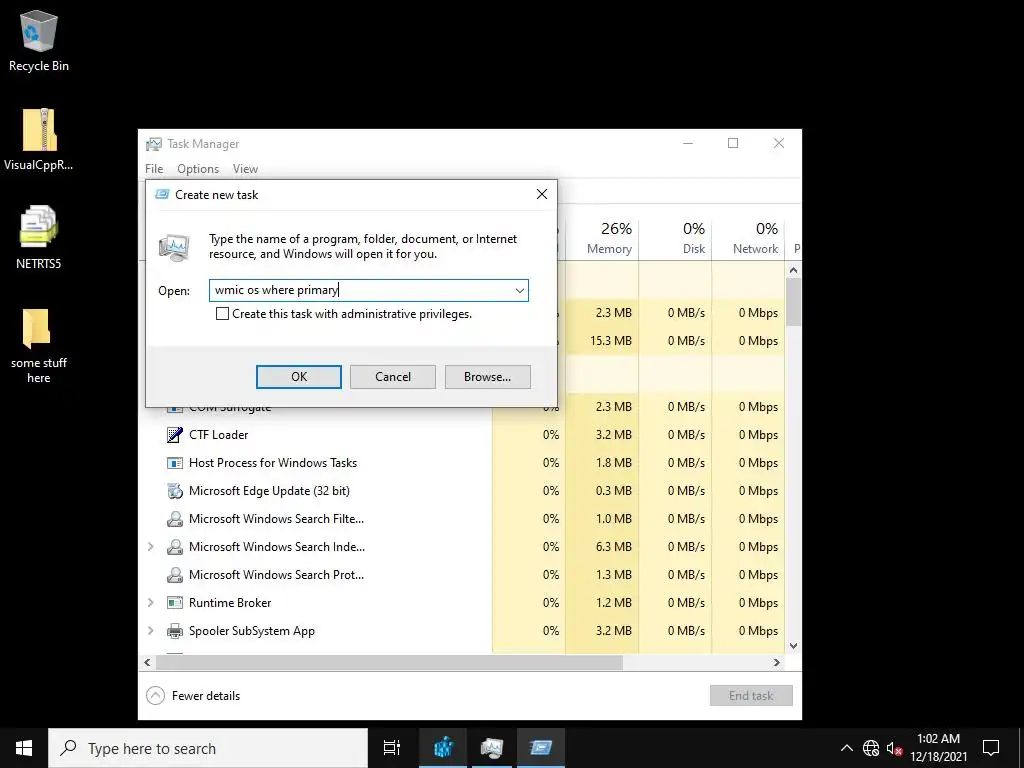Sort processes by Disk column
Image resolution: width=1024 pixels, height=768 pixels.
(x=677, y=238)
